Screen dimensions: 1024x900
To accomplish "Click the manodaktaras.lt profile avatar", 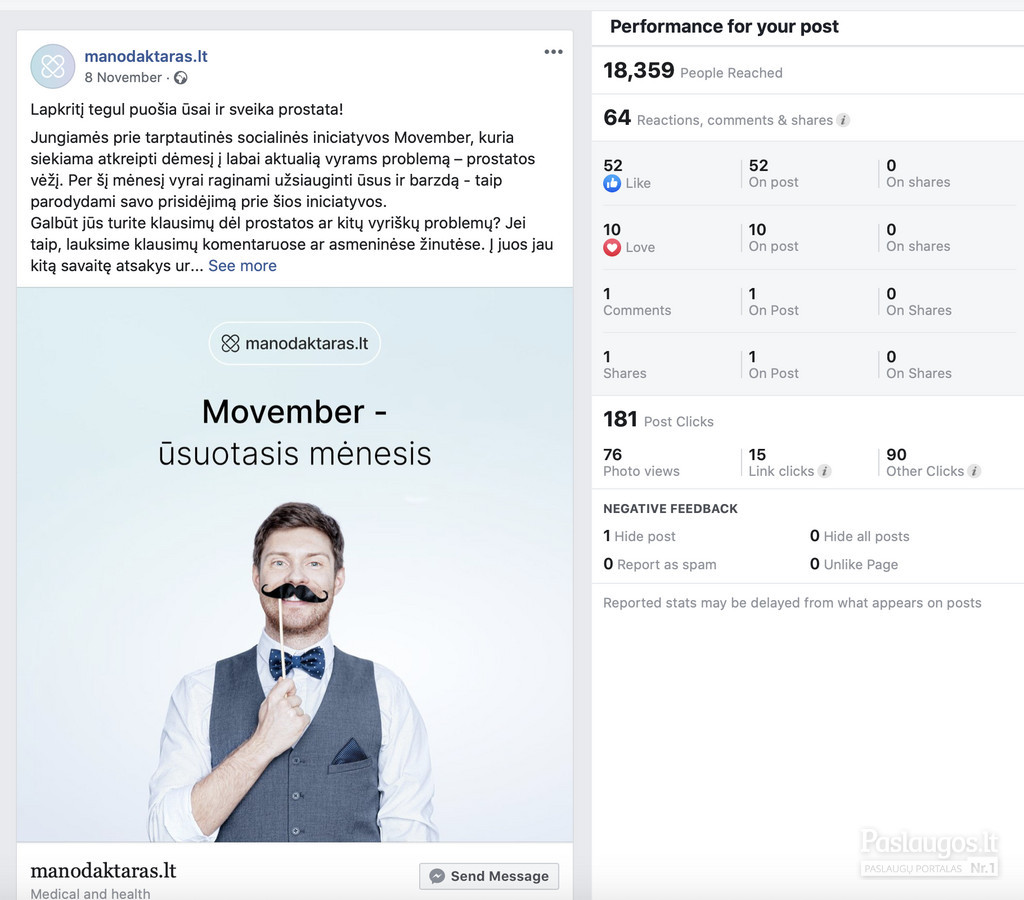I will click(x=53, y=66).
